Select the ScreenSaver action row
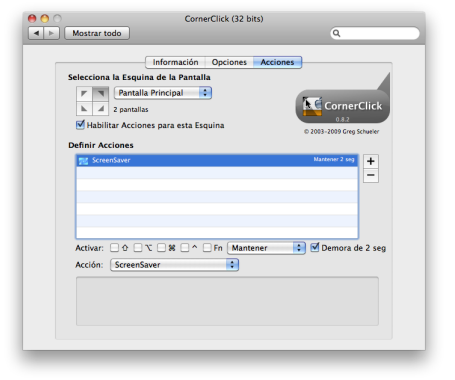This screenshot has height=380, width=455. pos(217,160)
